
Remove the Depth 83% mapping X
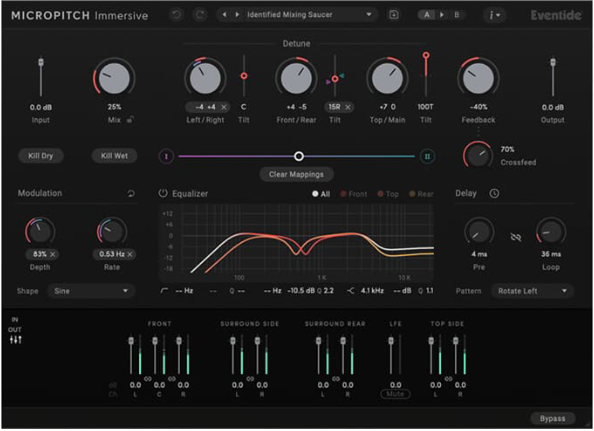pos(52,254)
